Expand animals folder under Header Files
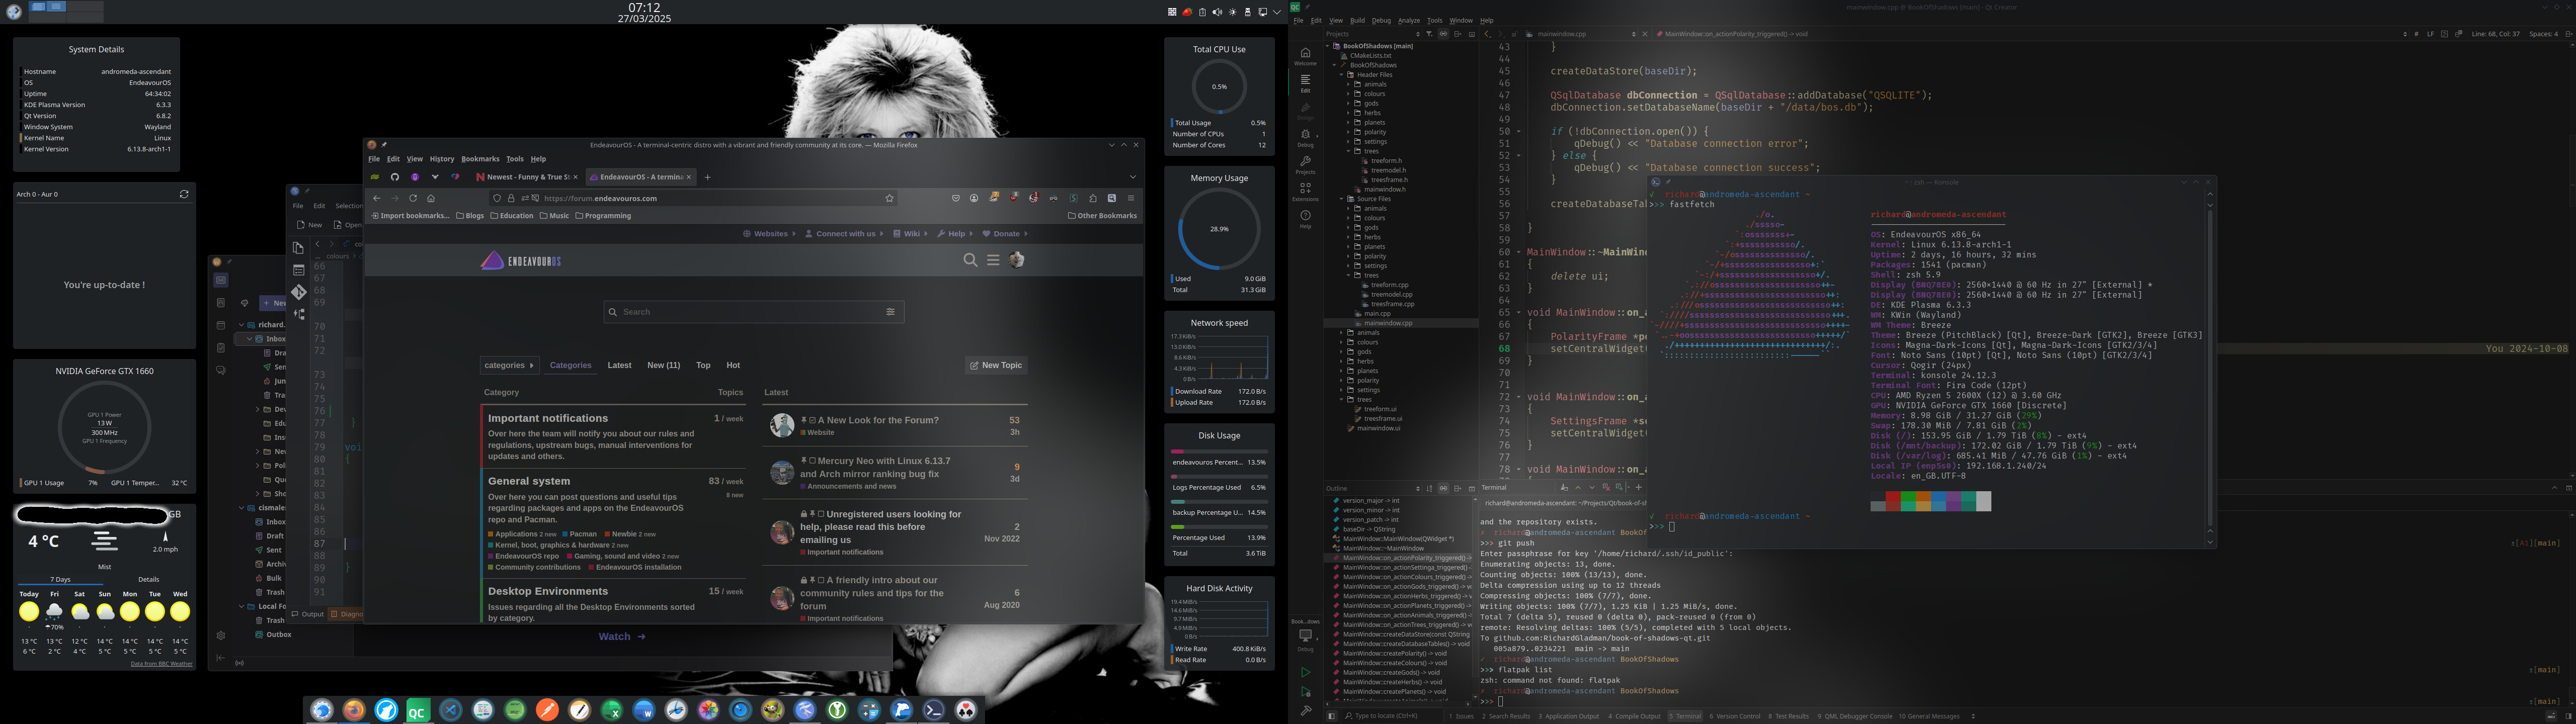This screenshot has width=2576, height=724. [x=1349, y=84]
